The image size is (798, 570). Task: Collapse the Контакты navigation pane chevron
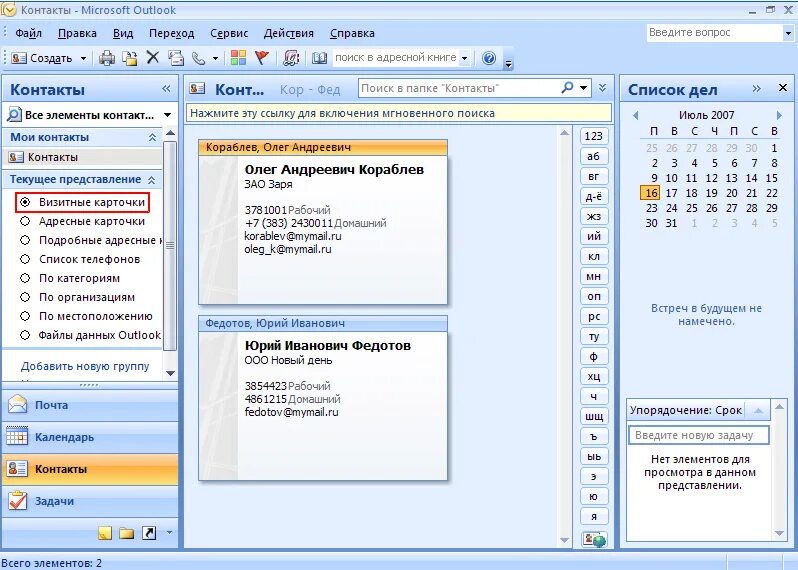click(166, 89)
